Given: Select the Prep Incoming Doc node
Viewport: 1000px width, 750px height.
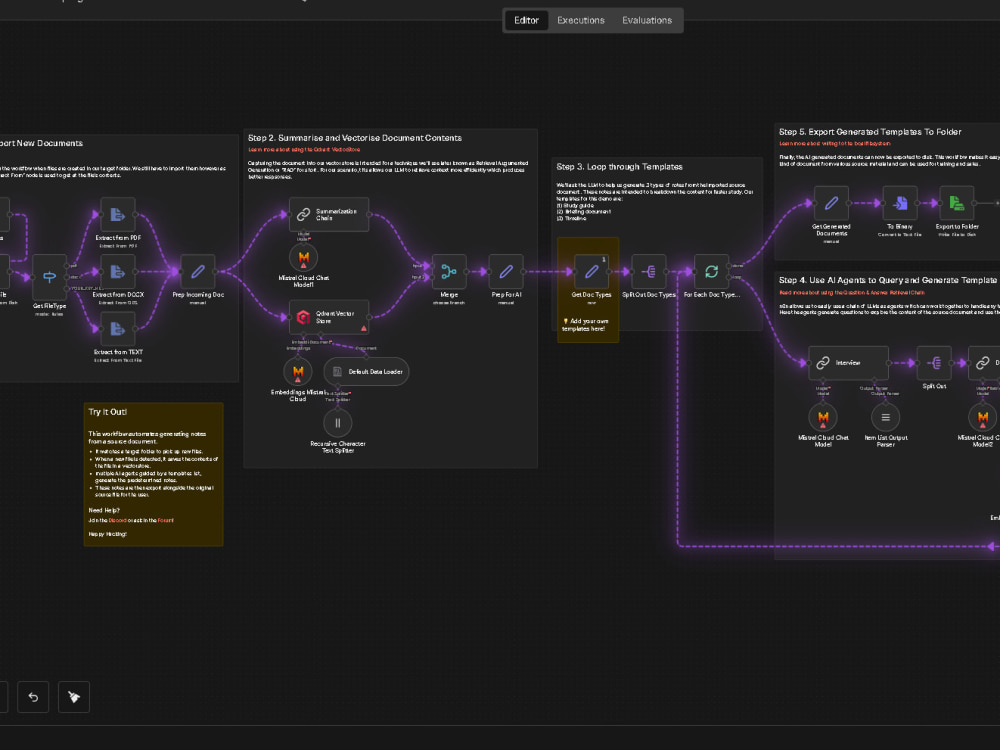Looking at the screenshot, I should point(198,272).
